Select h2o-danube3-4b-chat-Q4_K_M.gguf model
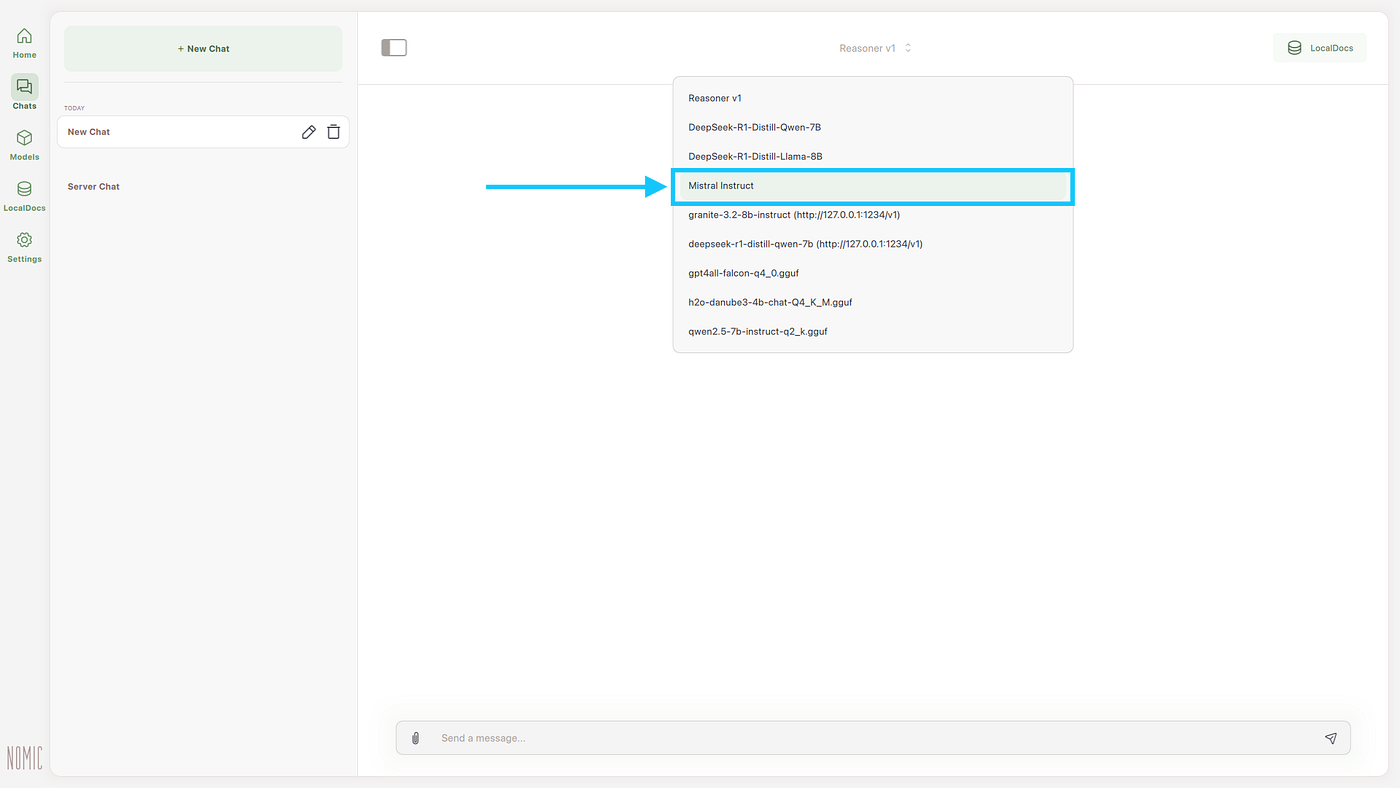This screenshot has width=1400, height=788. (873, 302)
